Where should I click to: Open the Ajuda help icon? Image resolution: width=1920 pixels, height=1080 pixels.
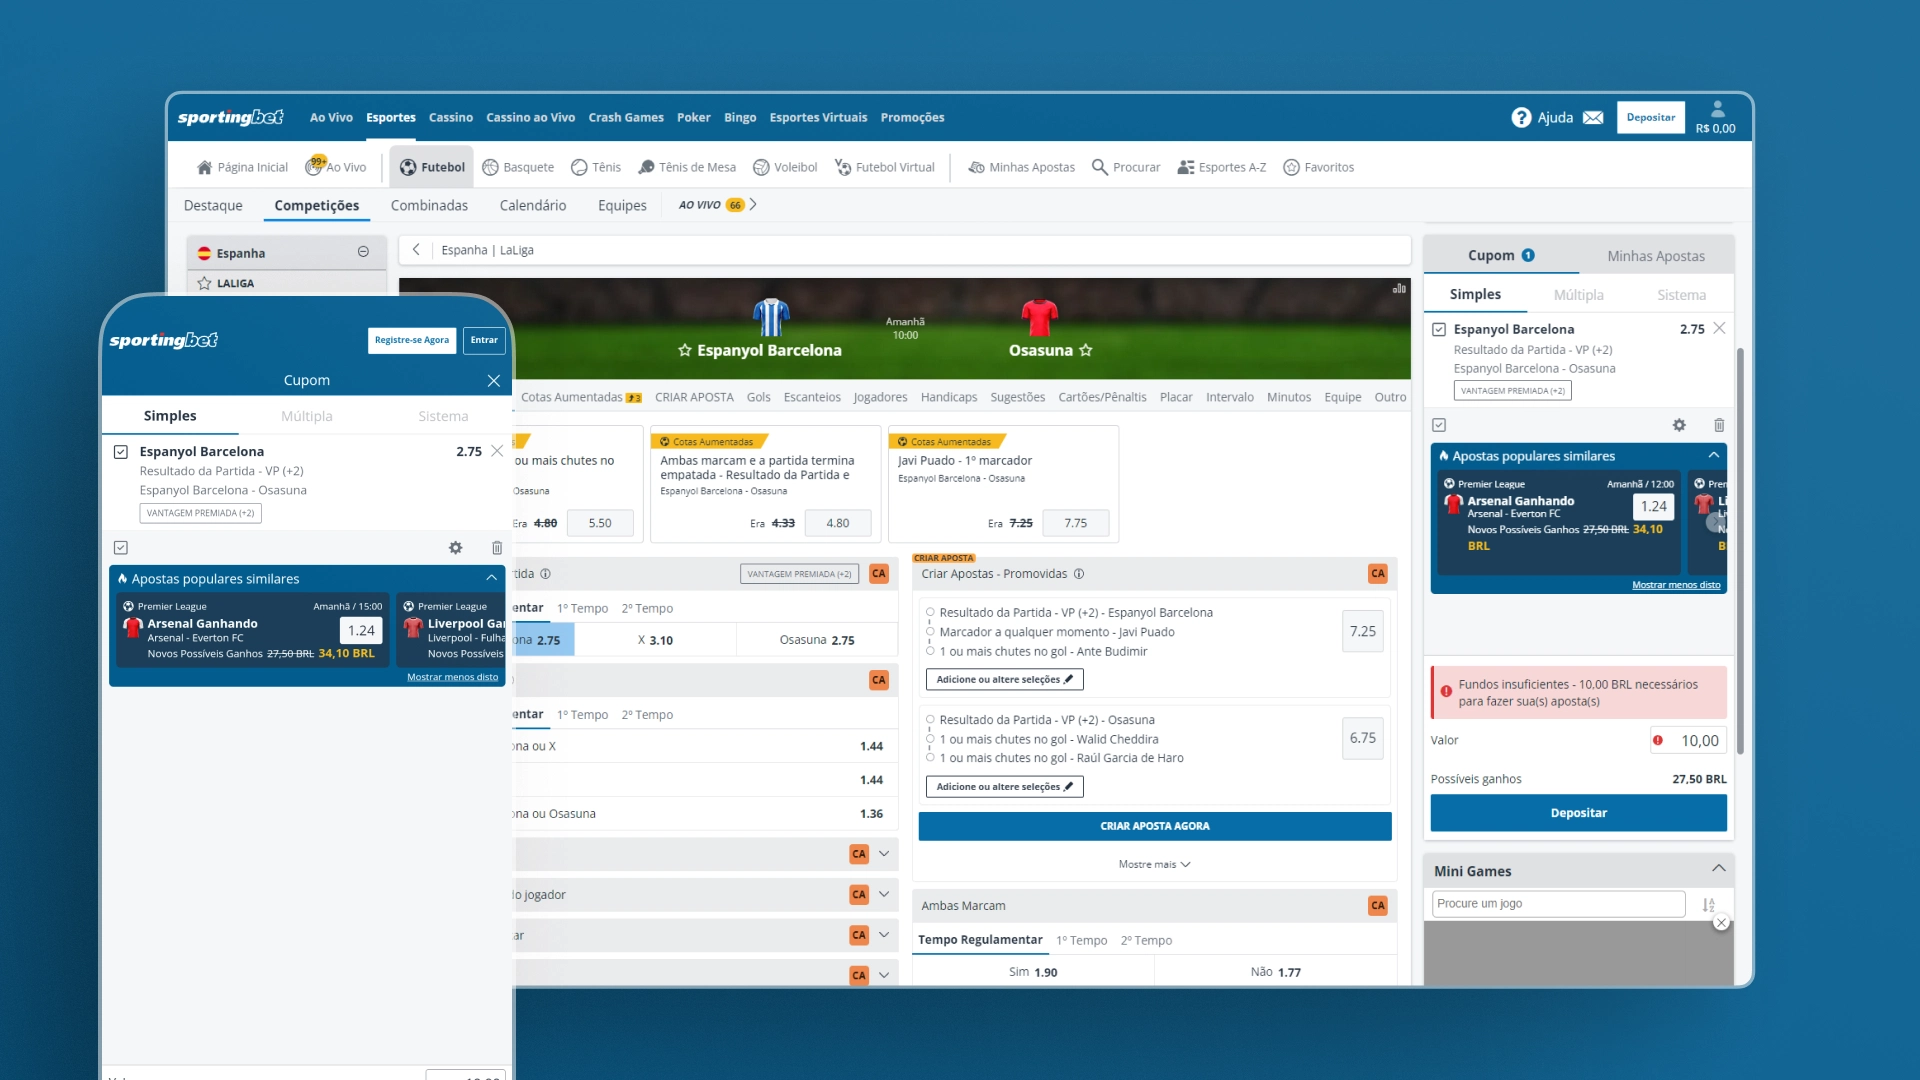(1521, 118)
